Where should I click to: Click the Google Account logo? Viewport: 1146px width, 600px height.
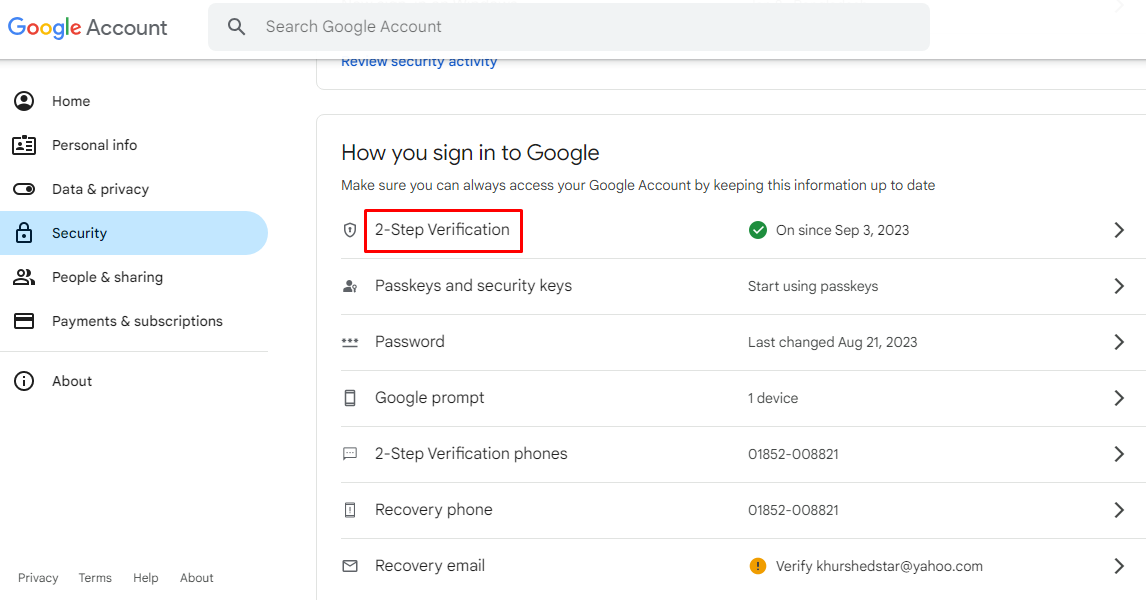click(x=88, y=27)
